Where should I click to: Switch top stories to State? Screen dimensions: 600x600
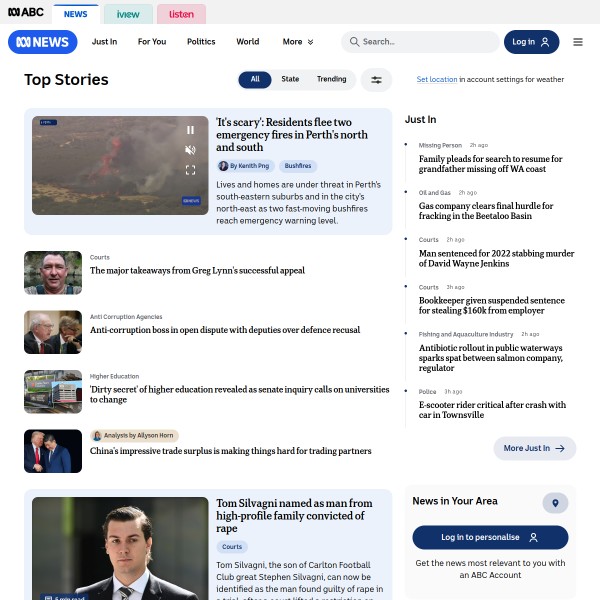pyautogui.click(x=290, y=80)
